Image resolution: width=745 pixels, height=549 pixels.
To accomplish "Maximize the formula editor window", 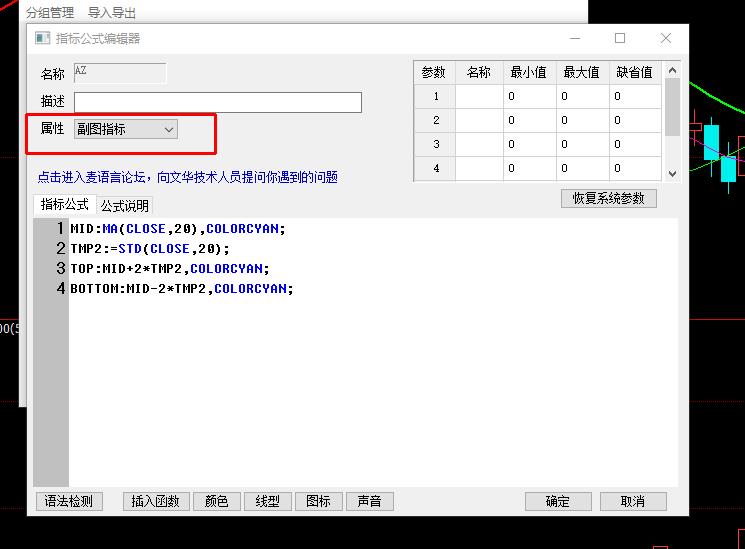I will tap(620, 38).
